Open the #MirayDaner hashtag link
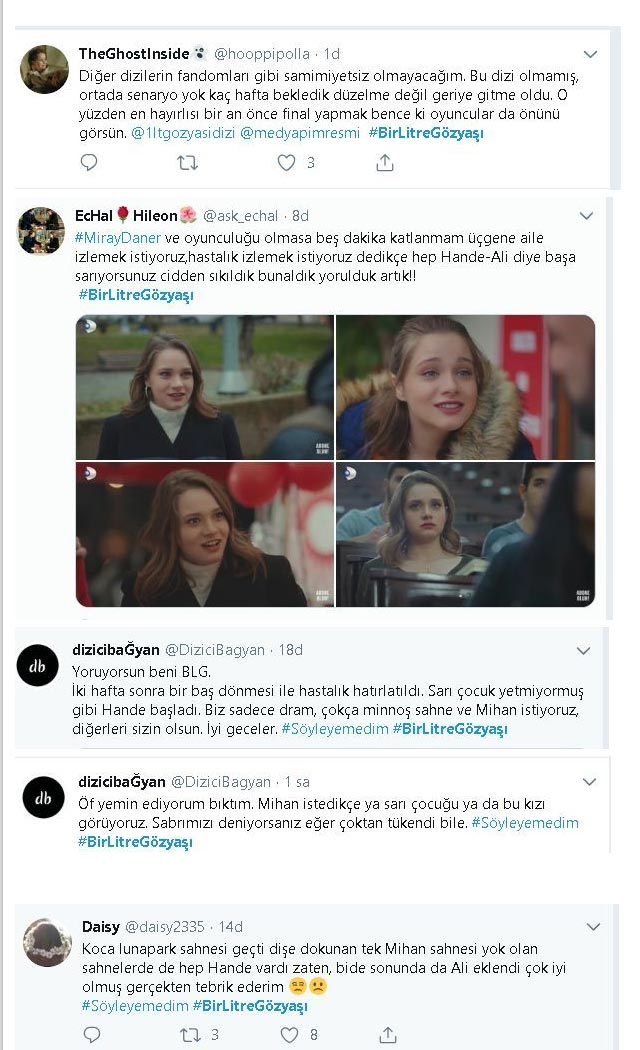This screenshot has width=640, height=1050. point(118,238)
